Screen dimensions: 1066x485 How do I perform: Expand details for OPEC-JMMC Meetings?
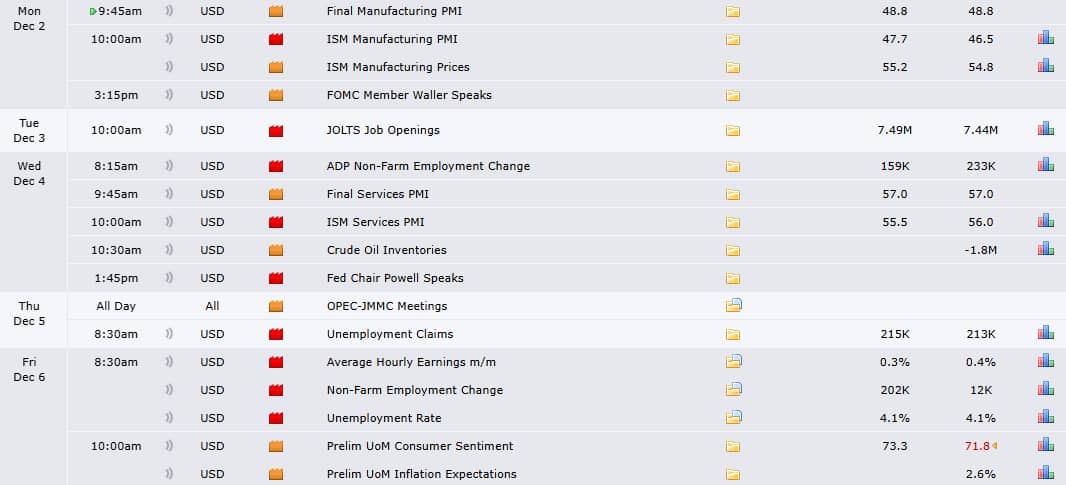[733, 306]
